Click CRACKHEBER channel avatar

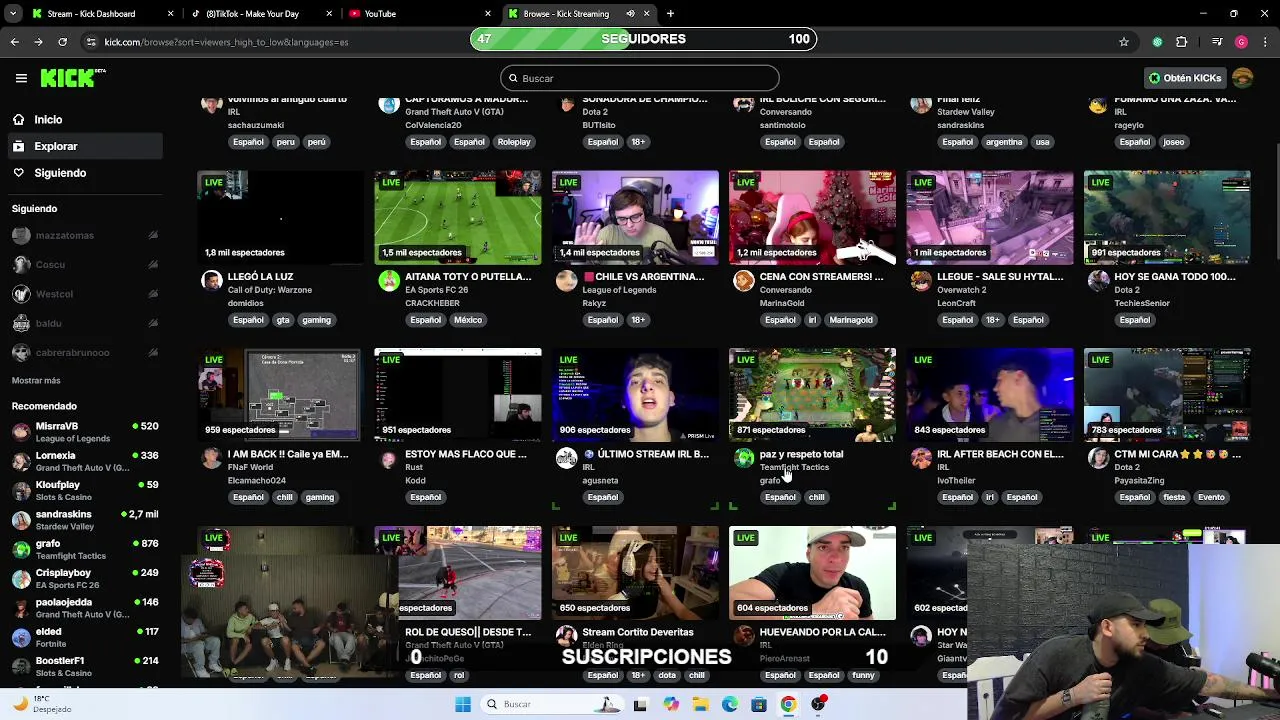pyautogui.click(x=389, y=281)
